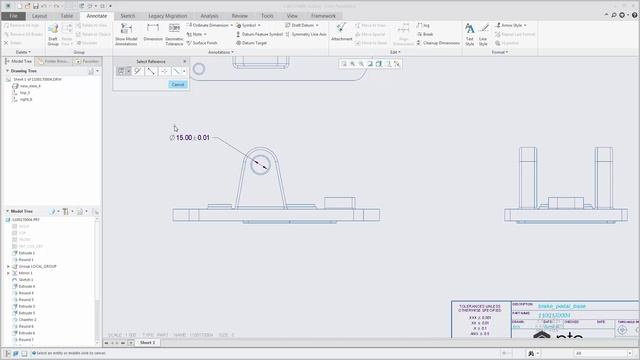Screen dimensions: 640x360
Task: Insert a Datum Feature Symbol
Action: 259,34
